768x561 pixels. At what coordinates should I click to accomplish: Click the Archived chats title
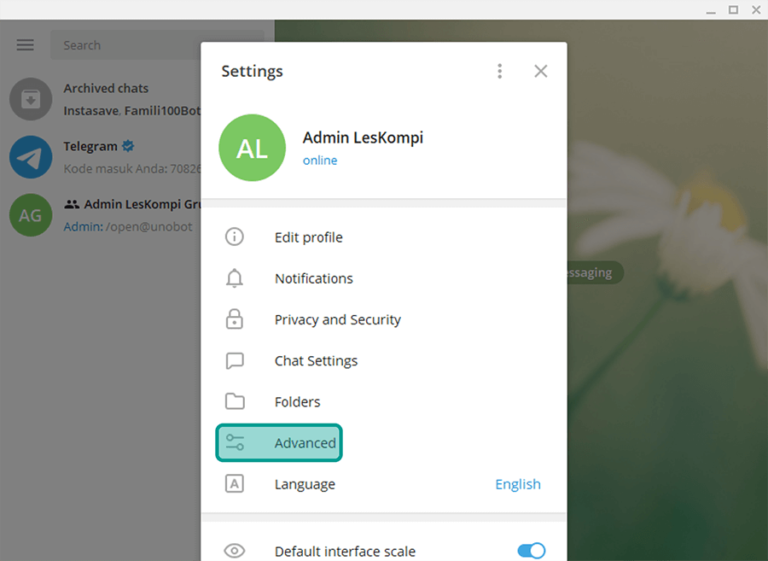click(x=106, y=88)
